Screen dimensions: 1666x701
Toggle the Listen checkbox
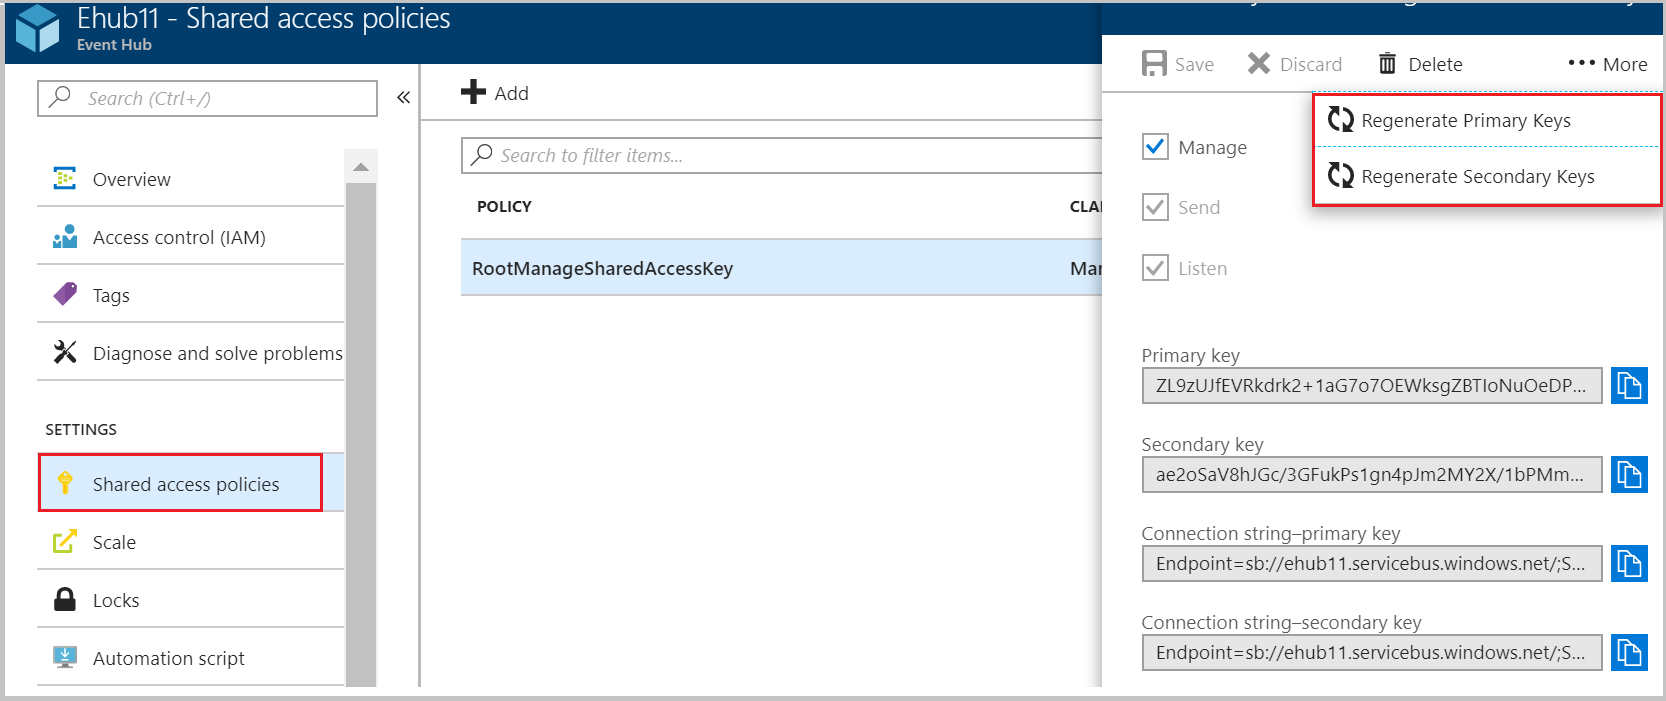pyautogui.click(x=1155, y=268)
